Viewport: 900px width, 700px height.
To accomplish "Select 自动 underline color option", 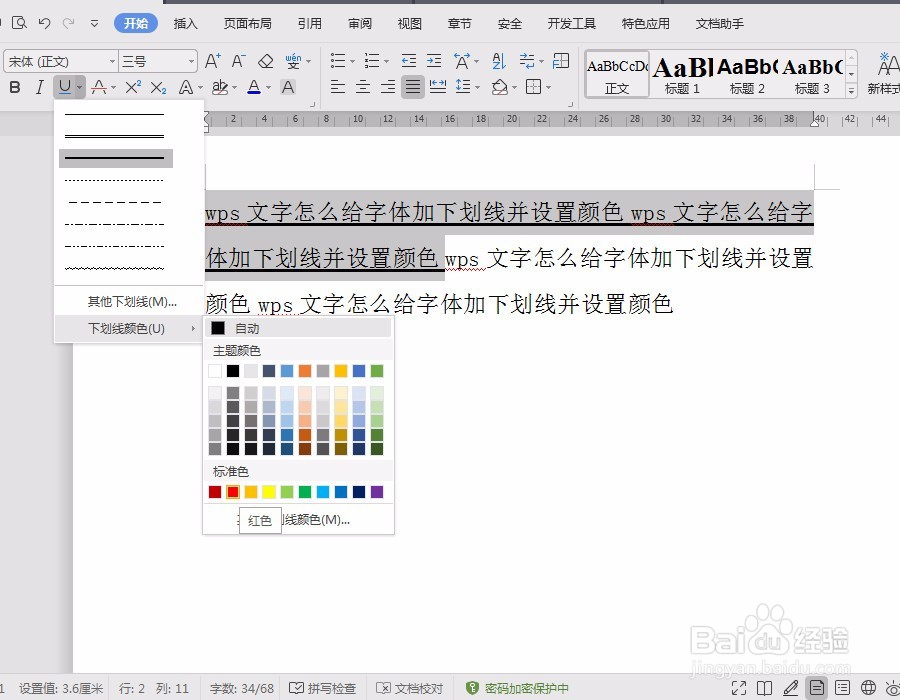I will 298,328.
